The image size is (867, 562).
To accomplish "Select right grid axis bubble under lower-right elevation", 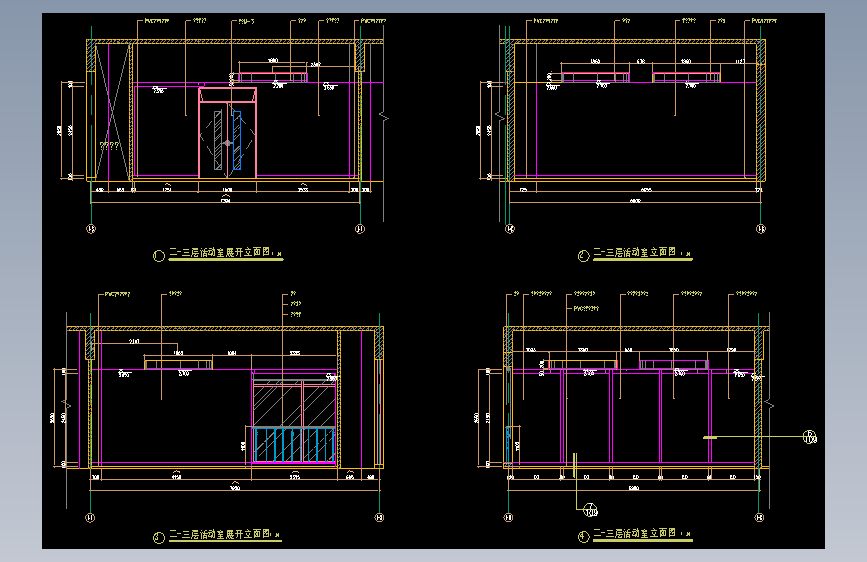I will point(759,518).
